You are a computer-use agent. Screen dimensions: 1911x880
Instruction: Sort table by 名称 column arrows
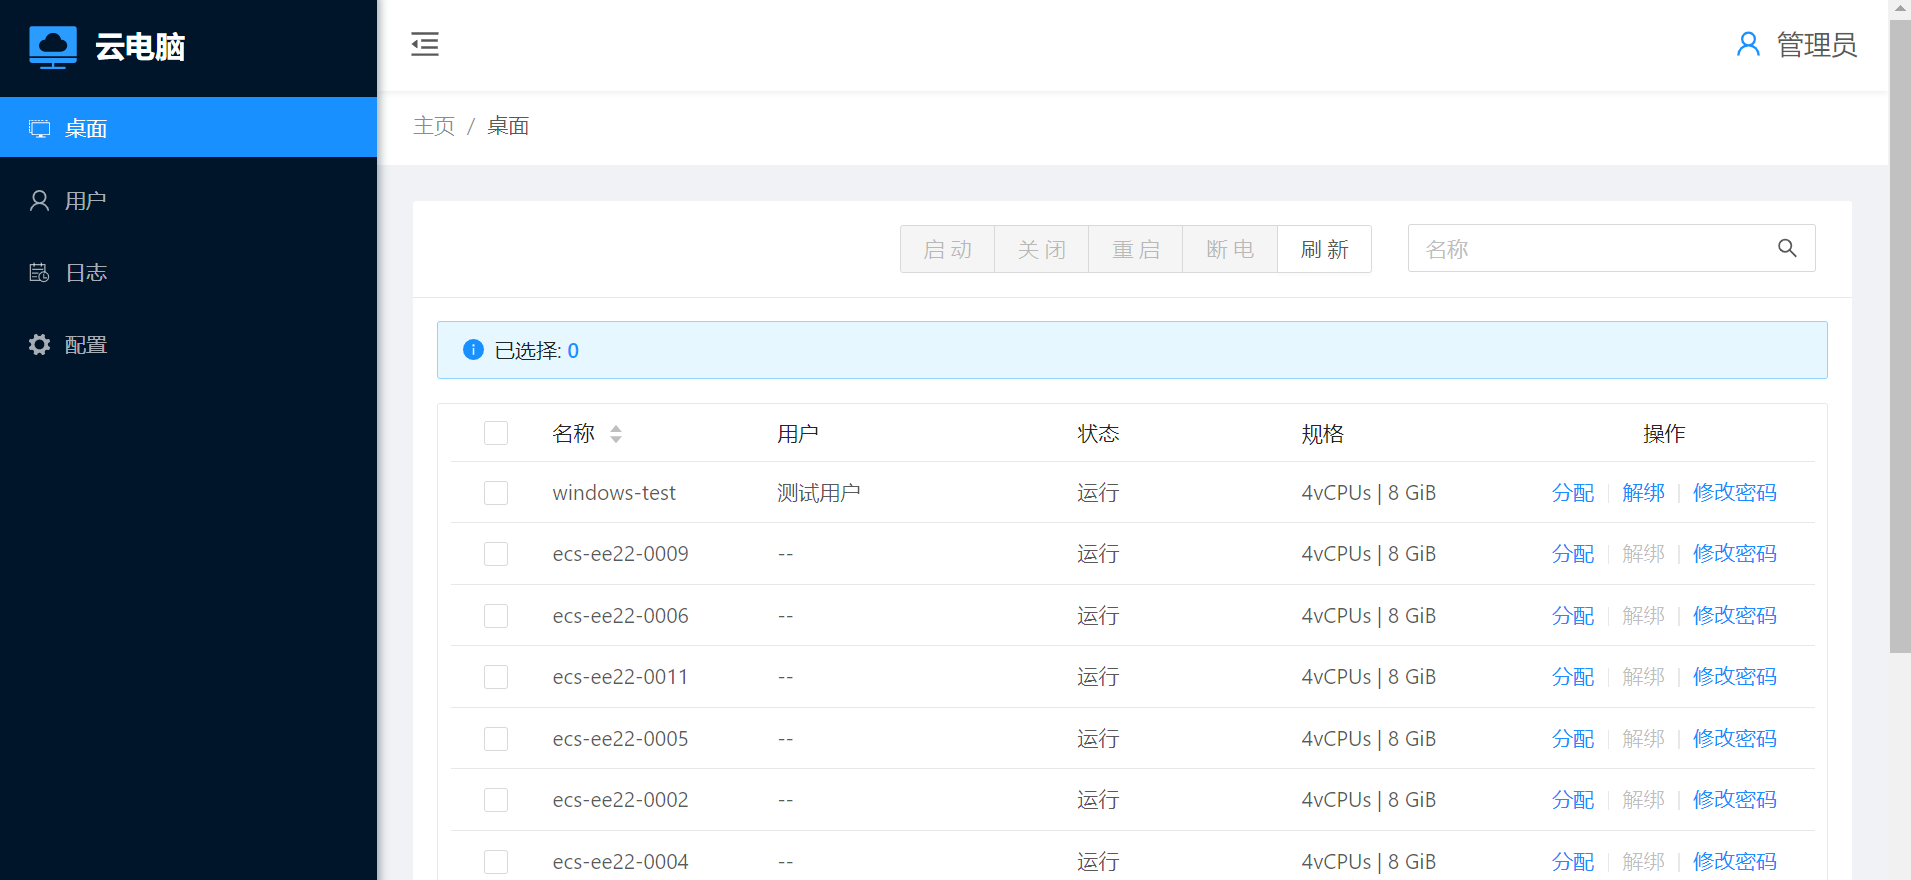616,434
